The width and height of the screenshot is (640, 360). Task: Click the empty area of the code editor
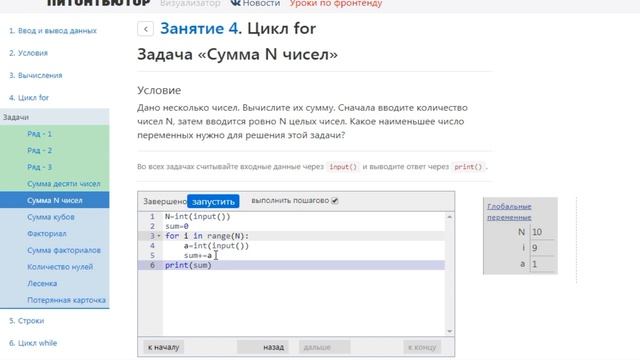click(x=304, y=302)
